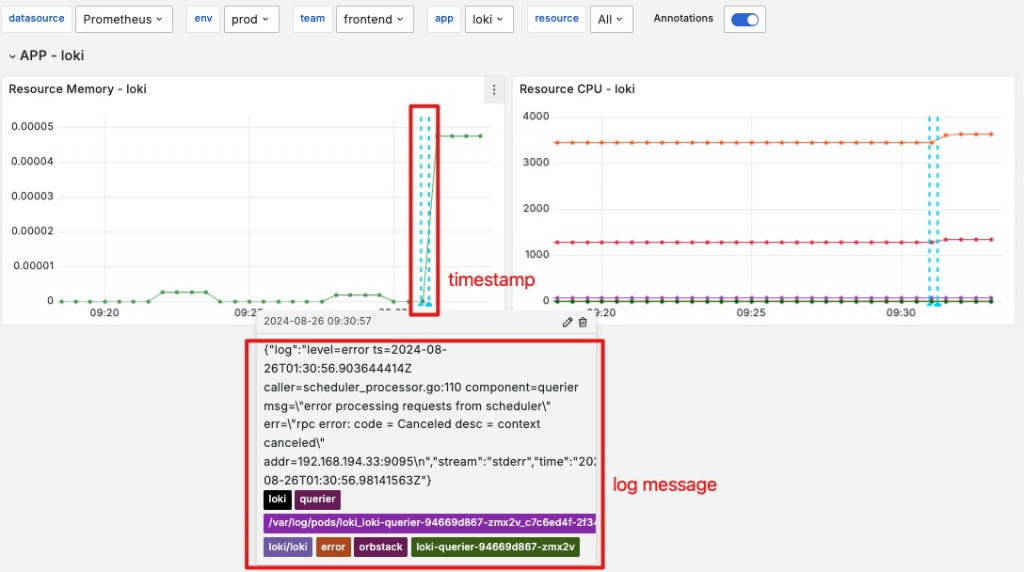Click the black loki tag
This screenshot has width=1024, height=572.
[x=277, y=500]
